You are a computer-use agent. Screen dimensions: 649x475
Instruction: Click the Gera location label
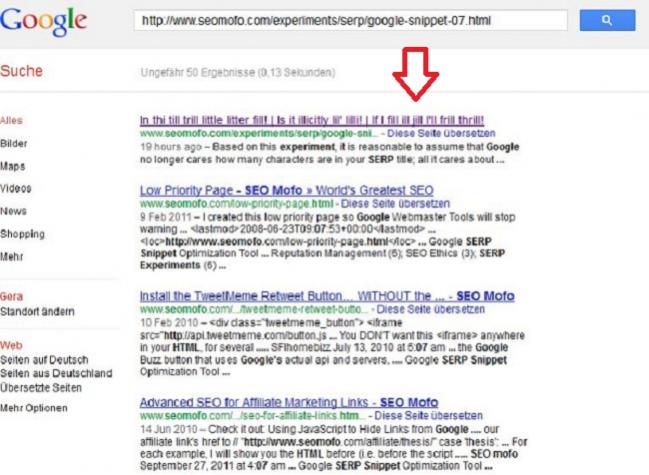12,297
